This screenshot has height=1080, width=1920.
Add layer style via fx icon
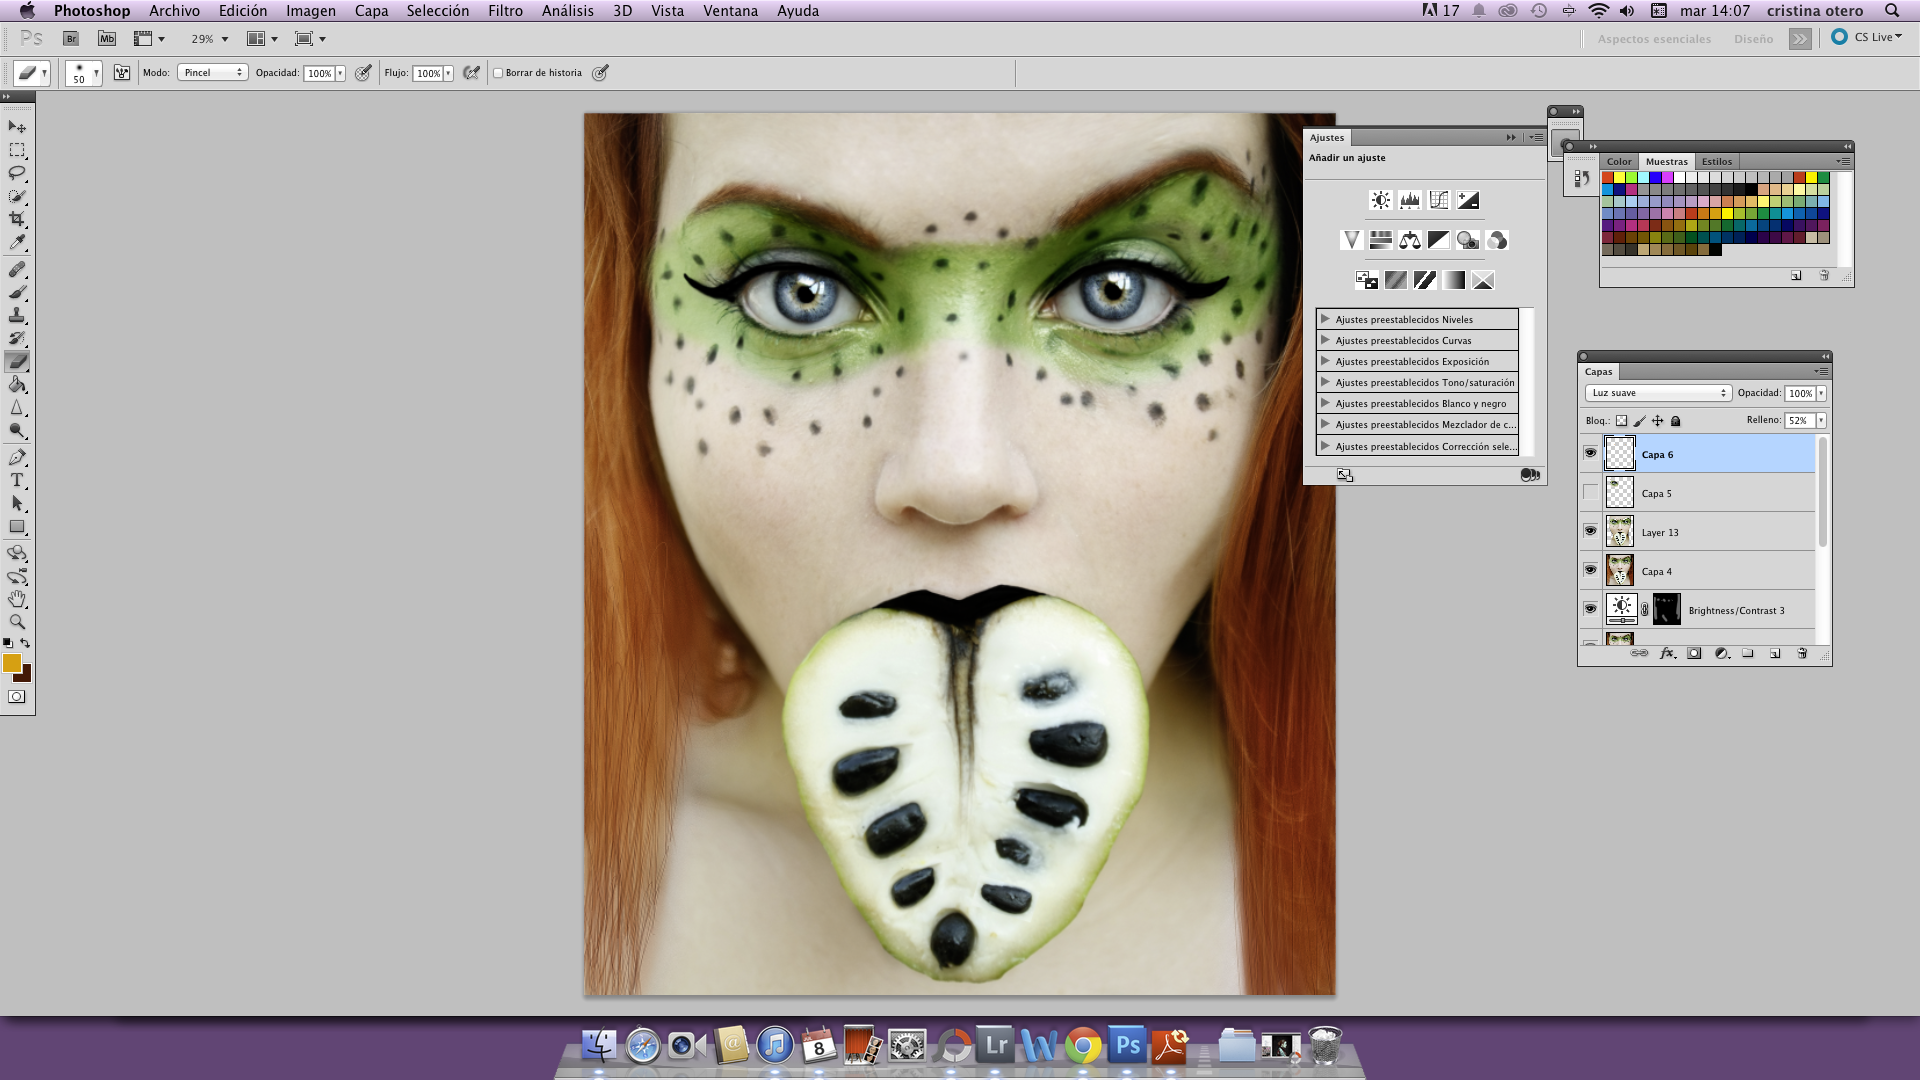(x=1666, y=653)
